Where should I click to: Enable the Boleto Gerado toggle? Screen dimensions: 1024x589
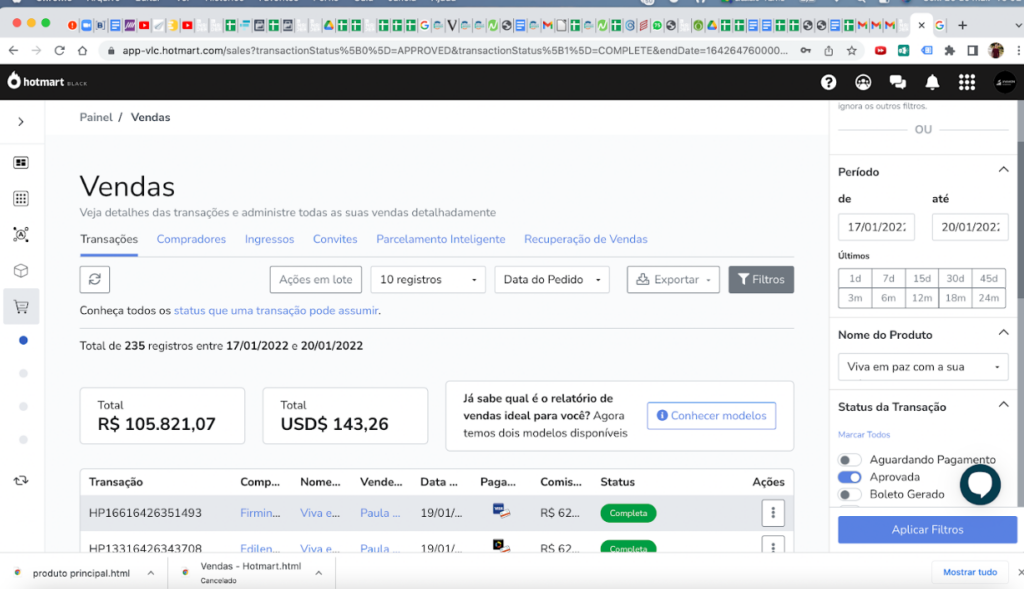click(x=849, y=494)
